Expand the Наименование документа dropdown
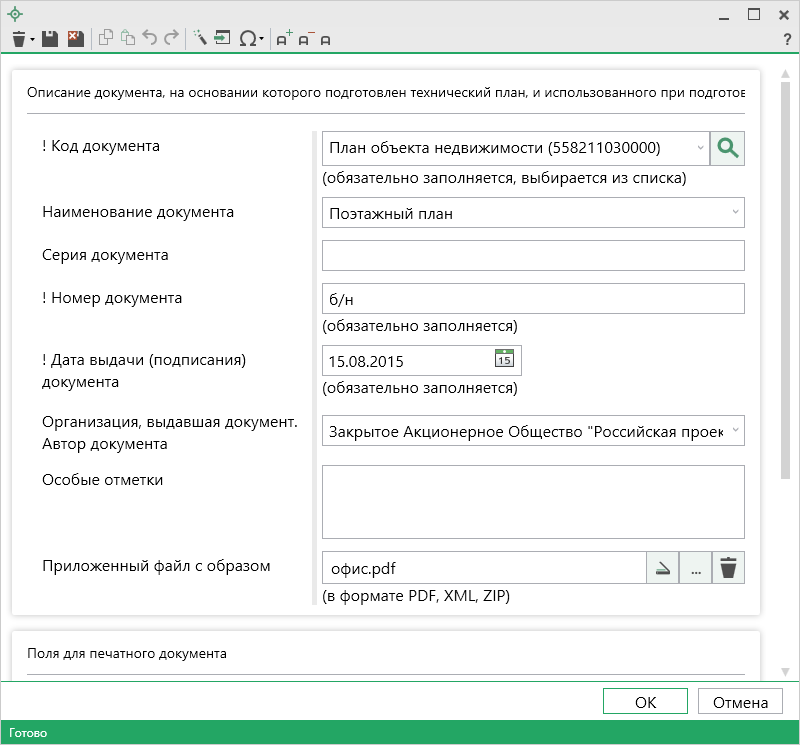Screen dimensions: 800x745 (736, 213)
